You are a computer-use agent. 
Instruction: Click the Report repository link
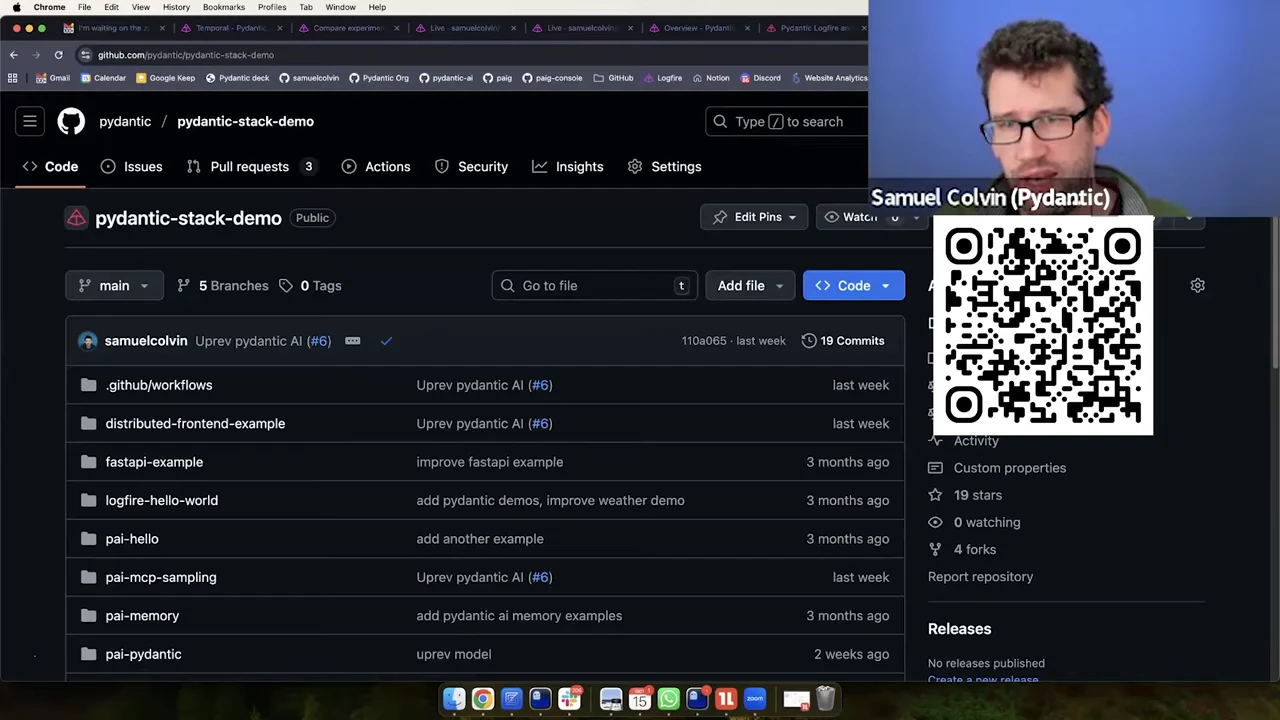click(x=980, y=577)
